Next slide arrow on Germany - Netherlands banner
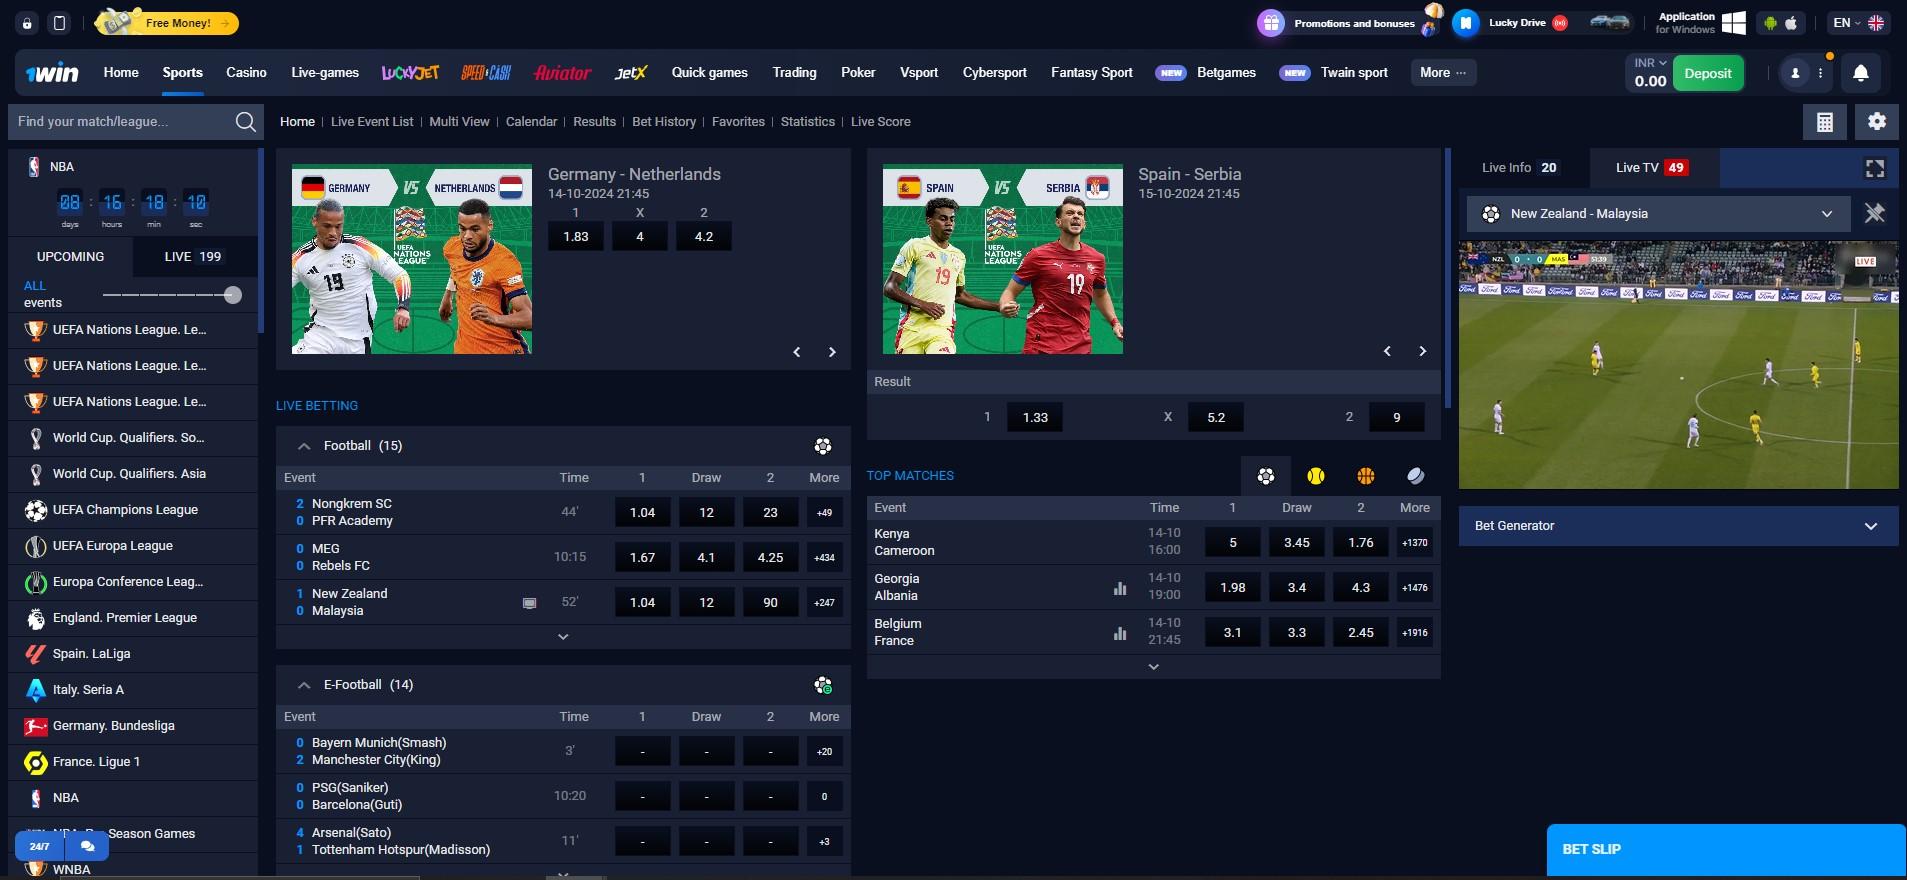The image size is (1907, 880). [832, 352]
